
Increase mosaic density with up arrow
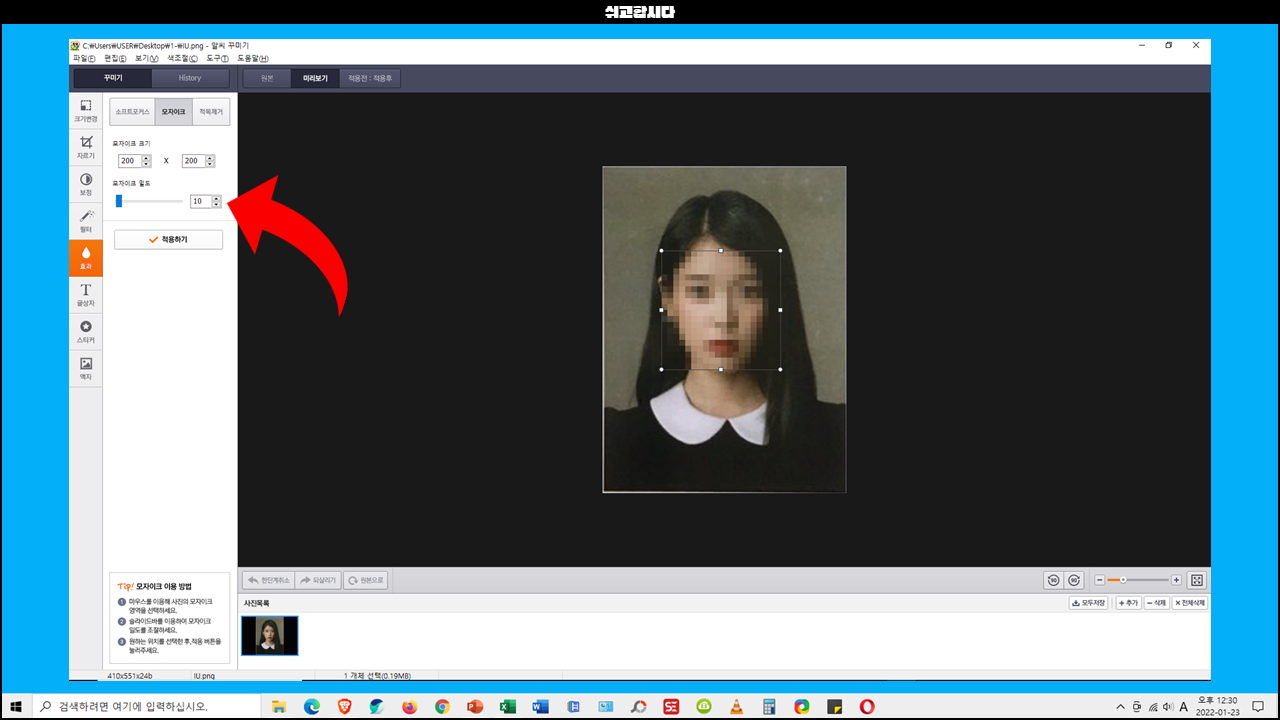(216, 198)
